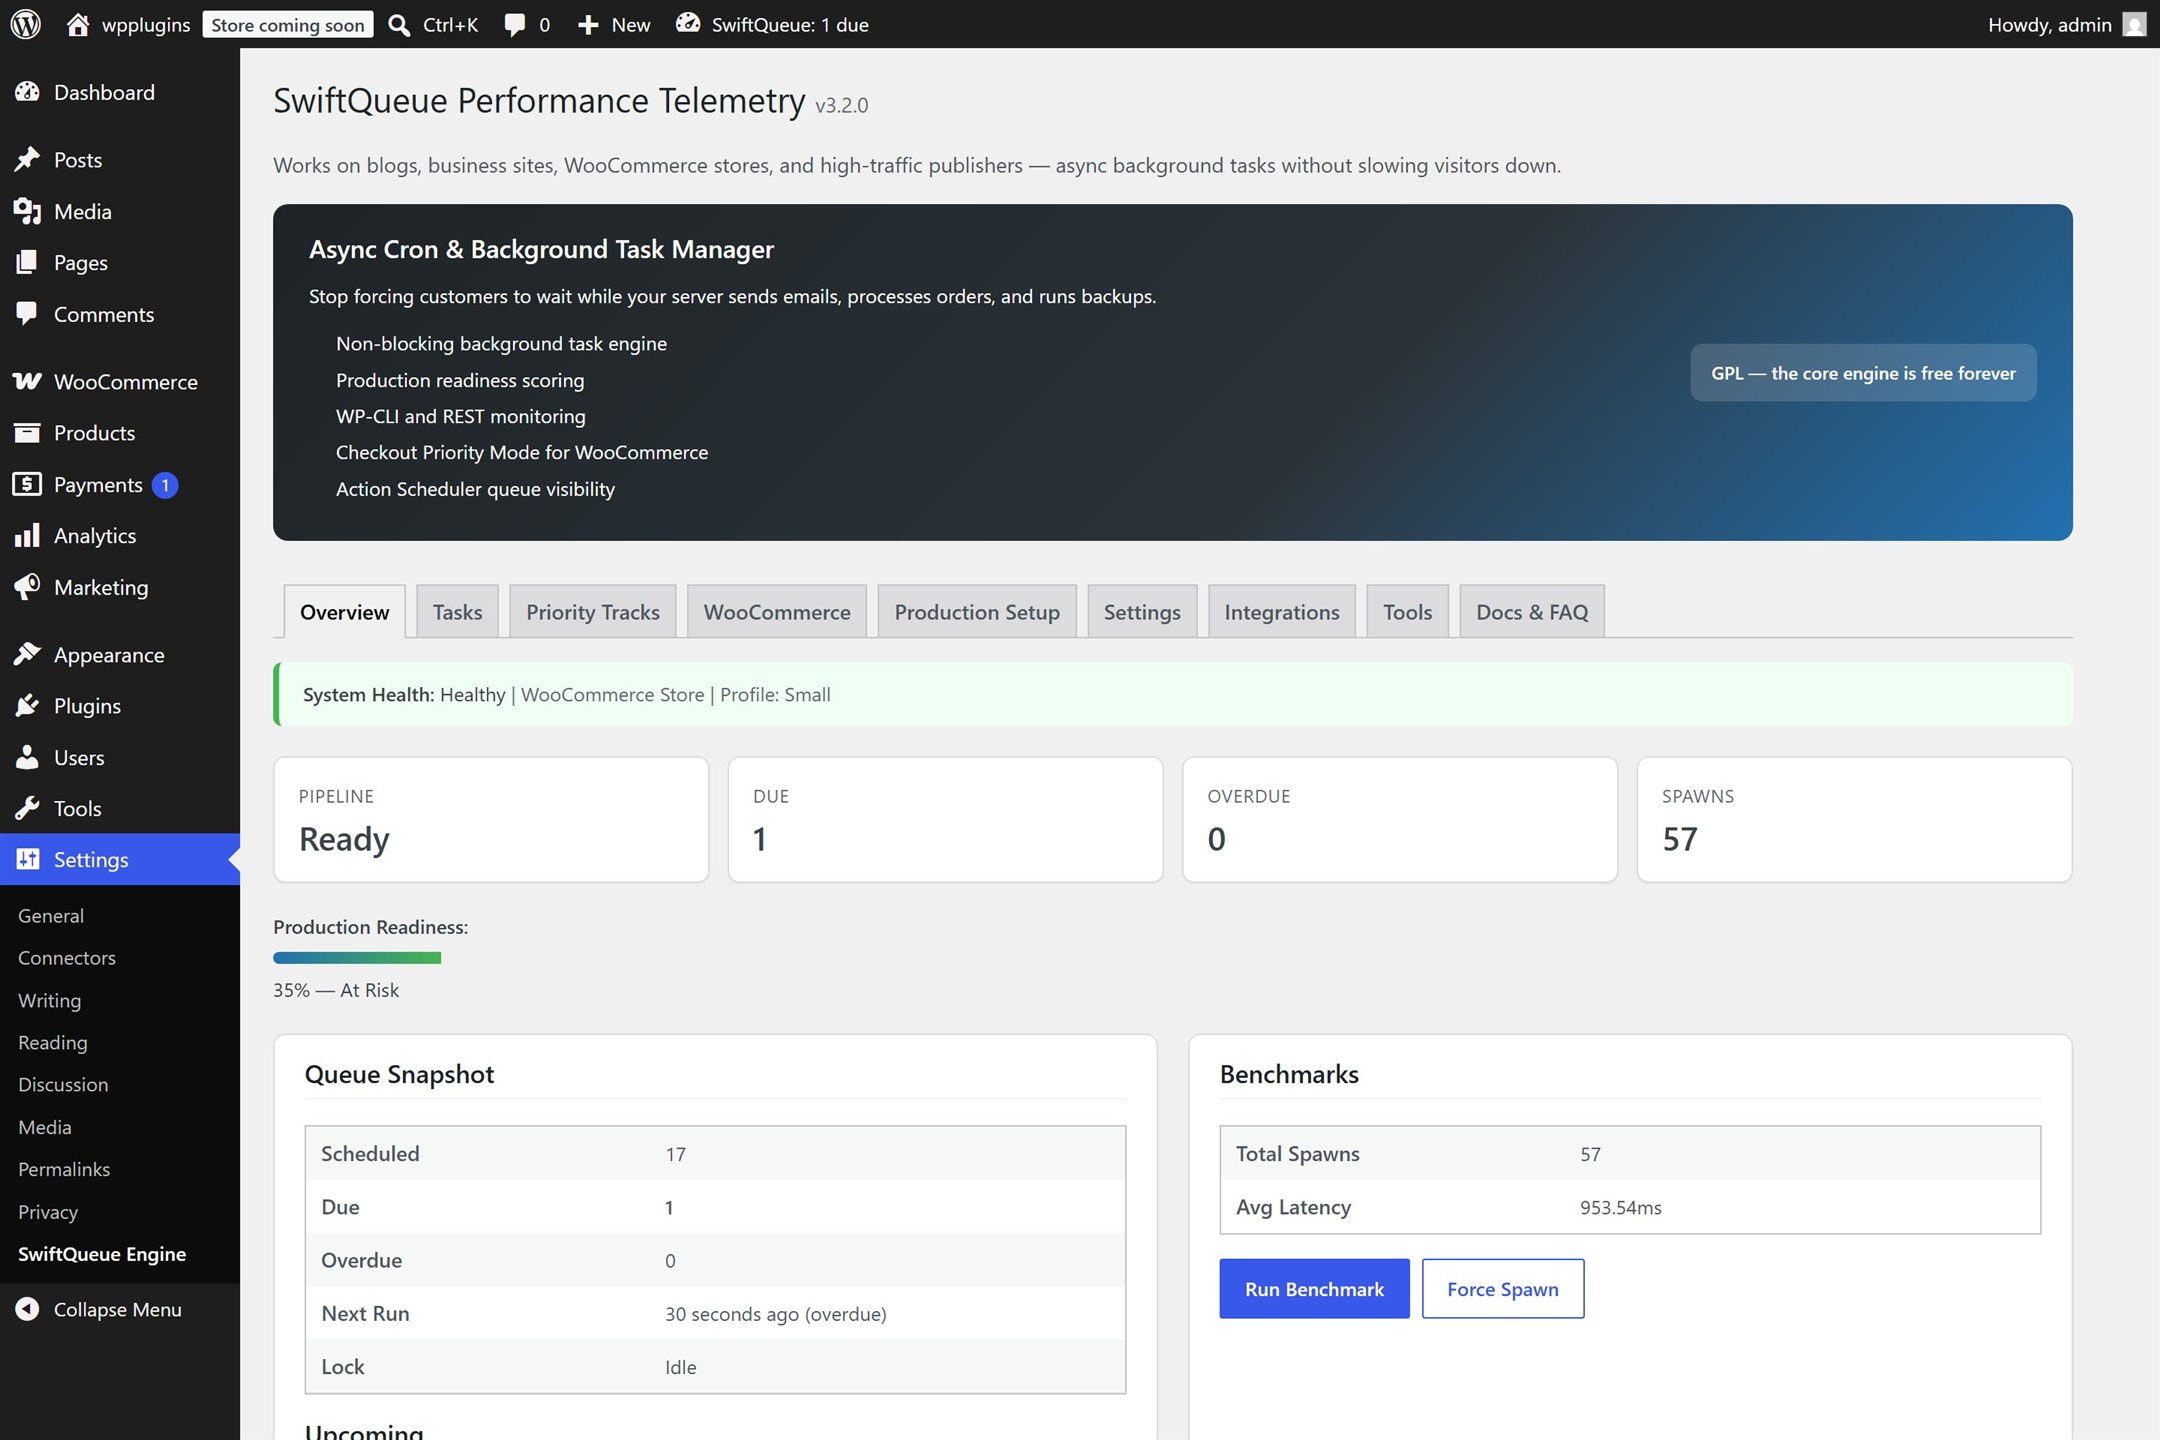Viewport: 2160px width, 1440px height.
Task: Click the SwiftQueue gauge icon in admin bar
Action: pos(688,24)
